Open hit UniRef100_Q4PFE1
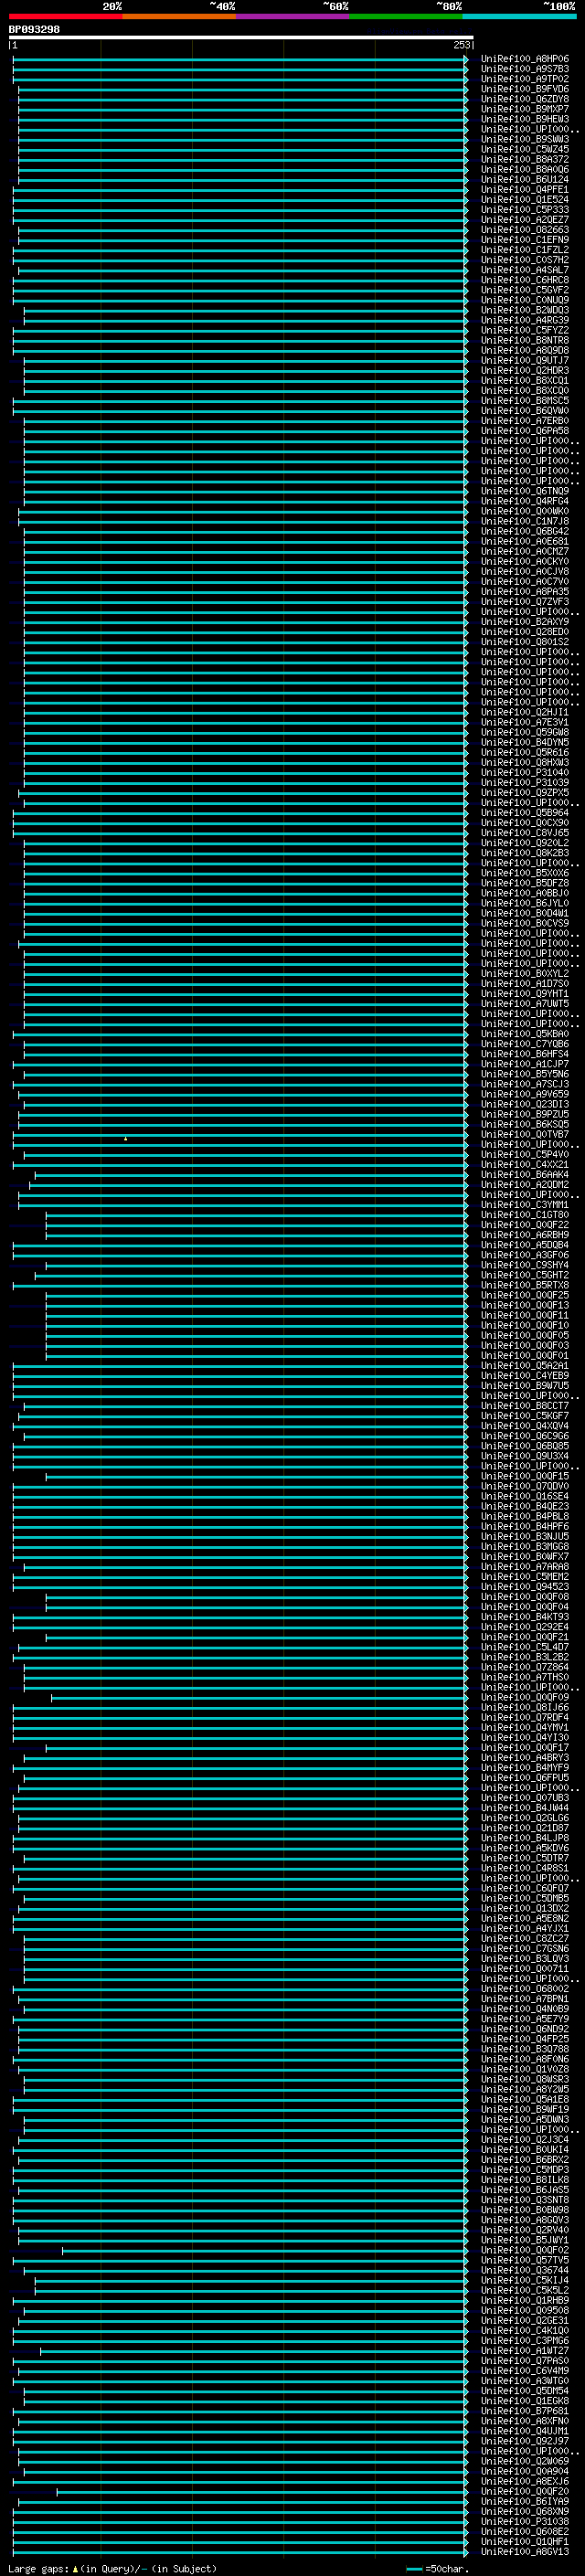This screenshot has height=2576, width=585. [x=524, y=189]
